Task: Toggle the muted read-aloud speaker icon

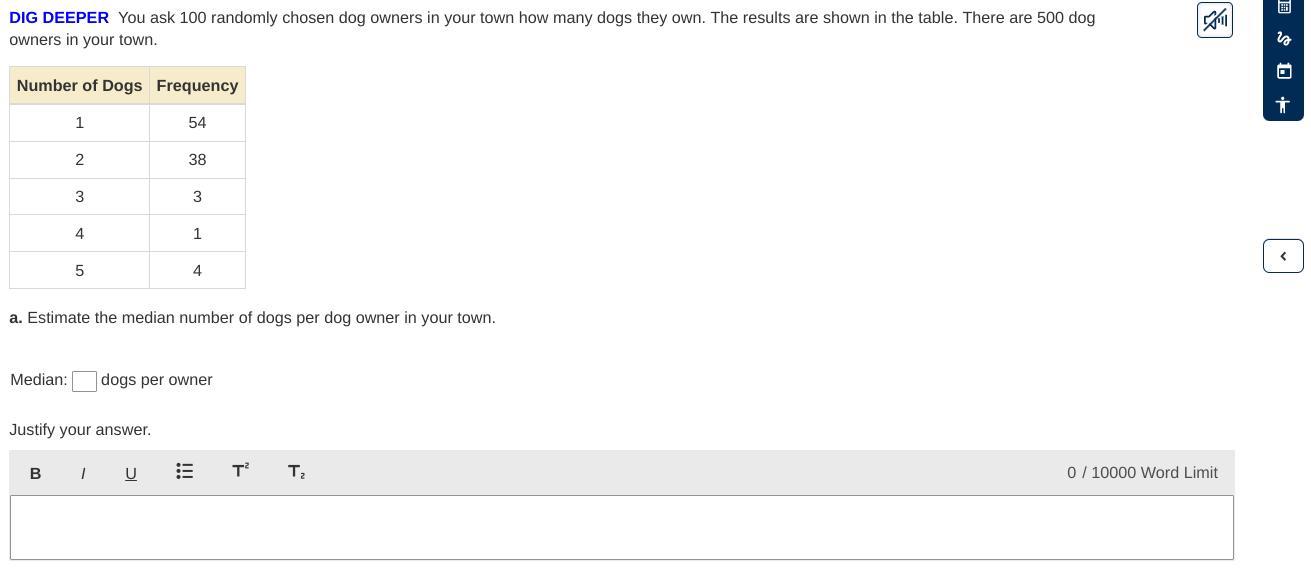Action: tap(1214, 20)
